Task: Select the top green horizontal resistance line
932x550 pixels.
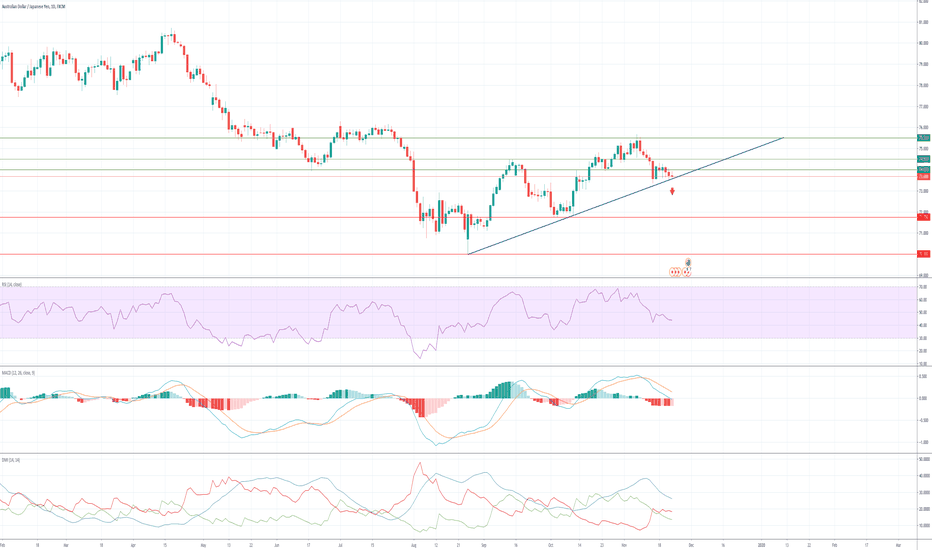Action: click(300, 138)
